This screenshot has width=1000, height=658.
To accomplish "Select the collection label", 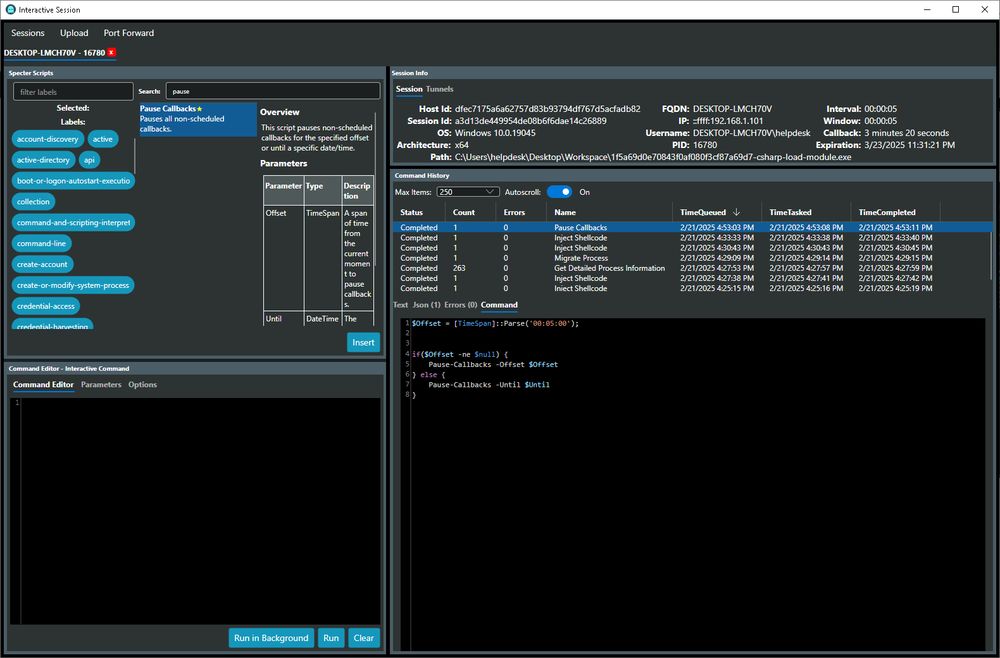I will [x=33, y=201].
